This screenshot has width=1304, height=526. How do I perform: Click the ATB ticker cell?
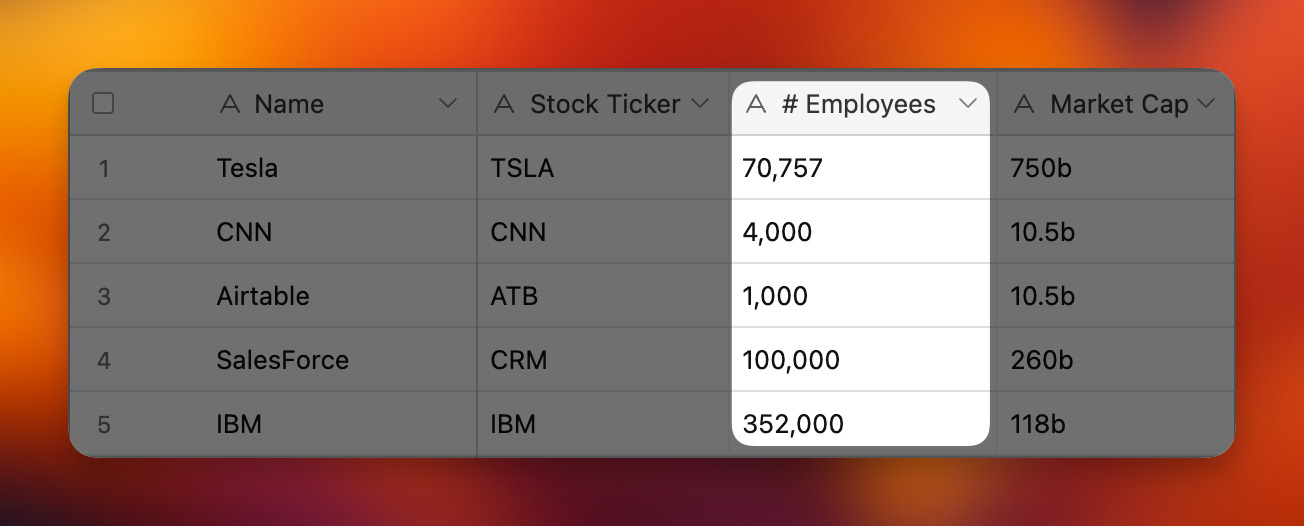coord(514,296)
